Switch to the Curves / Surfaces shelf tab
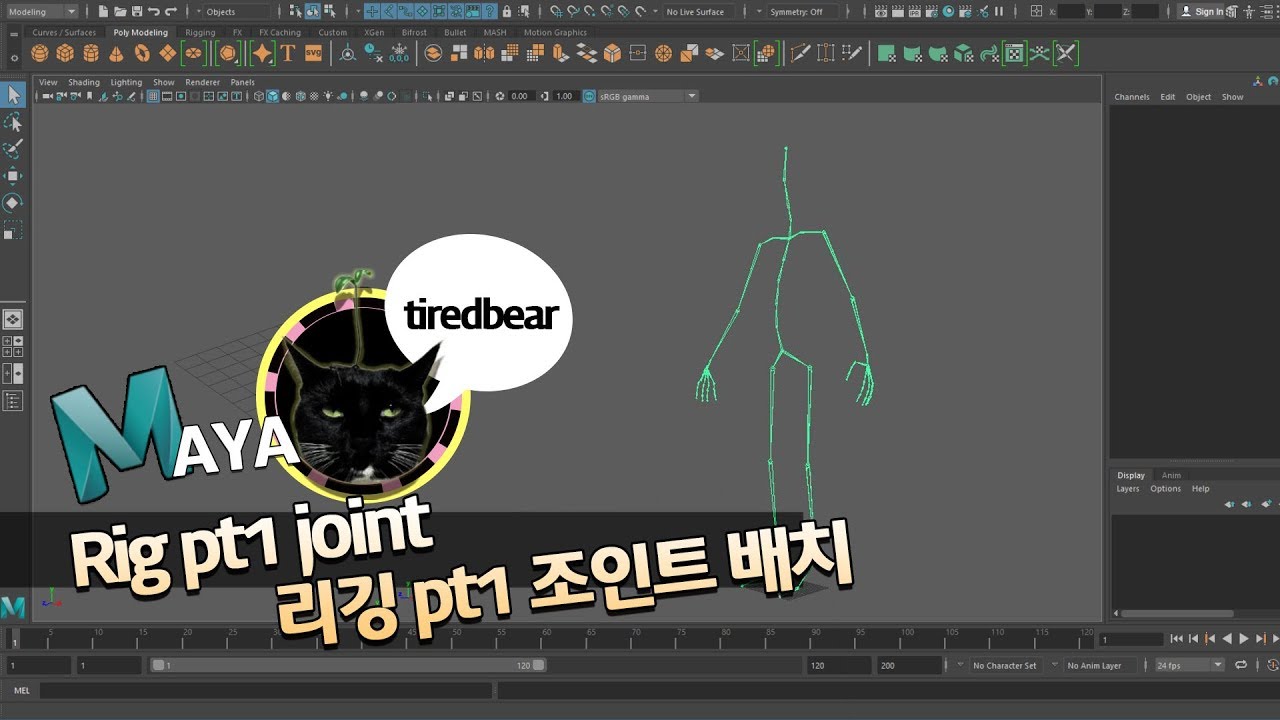 click(x=64, y=32)
